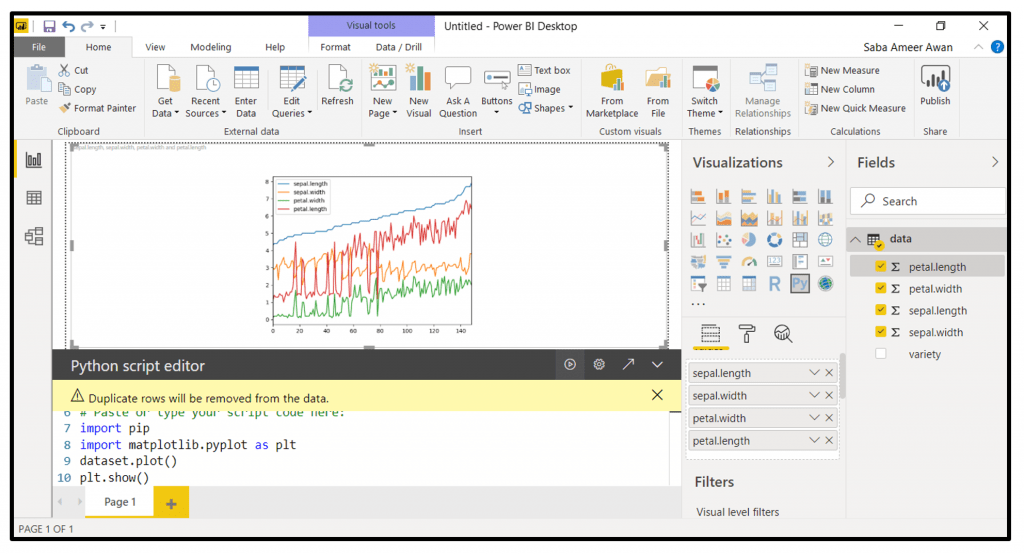Image resolution: width=1024 pixels, height=554 pixels.
Task: Select the R script visual icon
Action: [x=775, y=284]
